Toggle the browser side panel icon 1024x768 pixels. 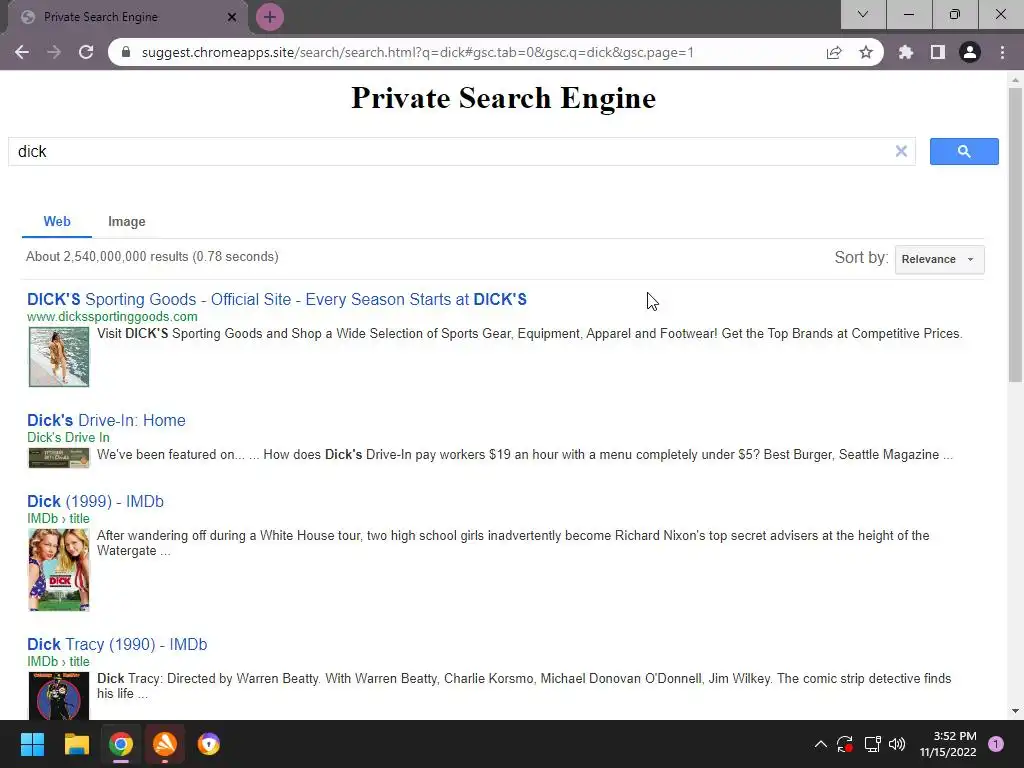938,52
